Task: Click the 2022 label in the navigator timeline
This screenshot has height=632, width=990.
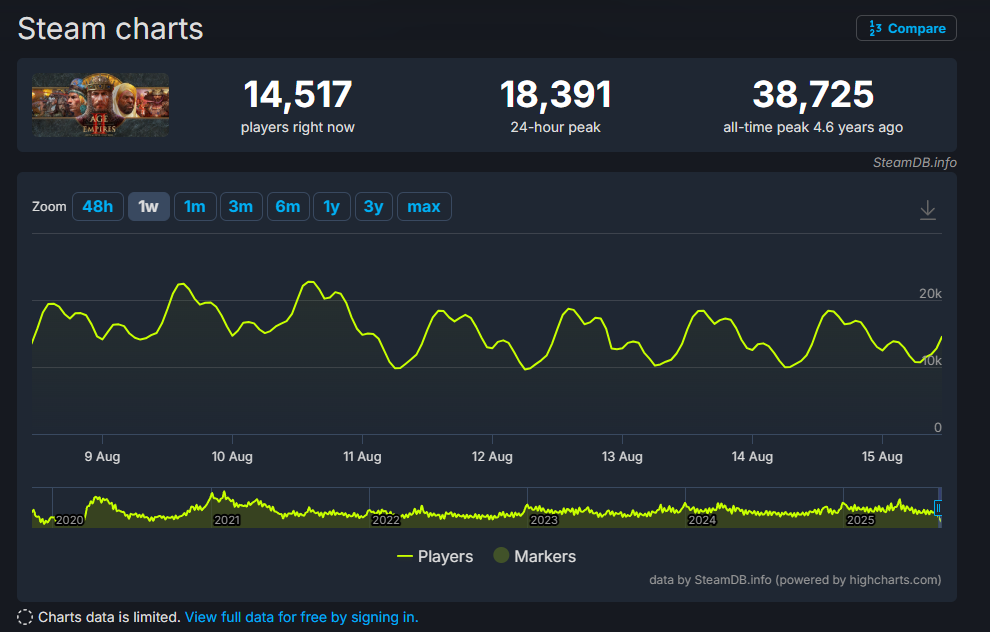Action: [385, 520]
